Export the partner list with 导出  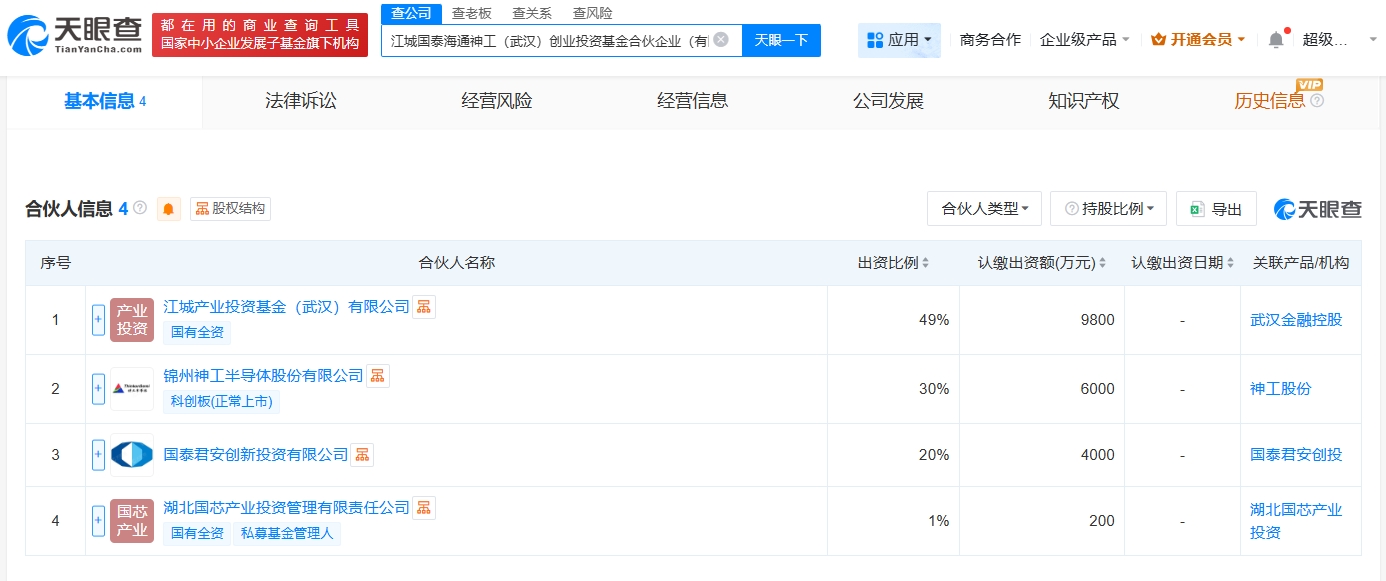(x=1216, y=209)
